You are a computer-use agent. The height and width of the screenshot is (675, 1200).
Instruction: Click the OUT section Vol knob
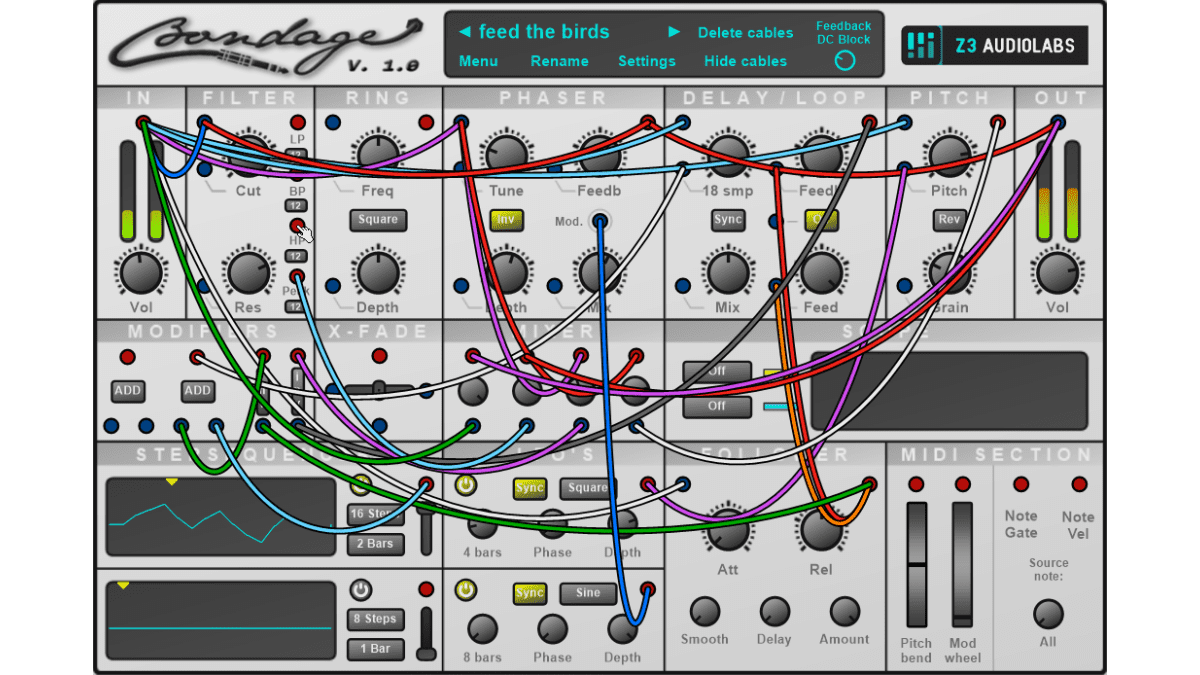pos(1057,272)
